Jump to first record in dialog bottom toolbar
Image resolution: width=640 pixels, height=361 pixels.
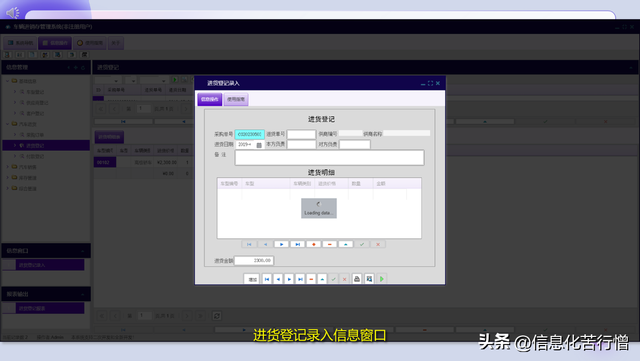(x=267, y=279)
